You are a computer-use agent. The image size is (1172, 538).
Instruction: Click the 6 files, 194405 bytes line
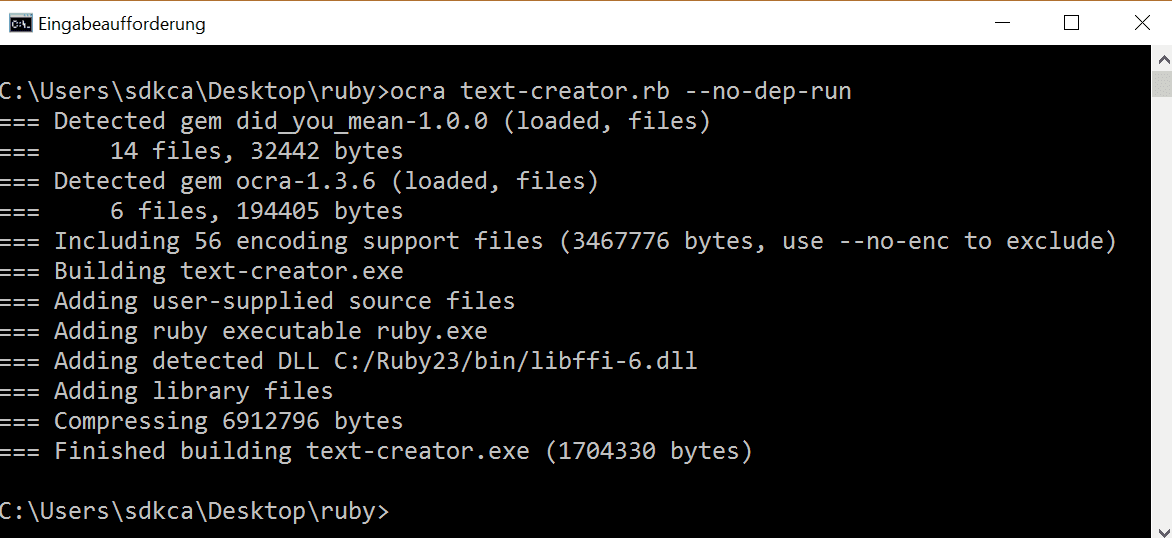click(202, 211)
